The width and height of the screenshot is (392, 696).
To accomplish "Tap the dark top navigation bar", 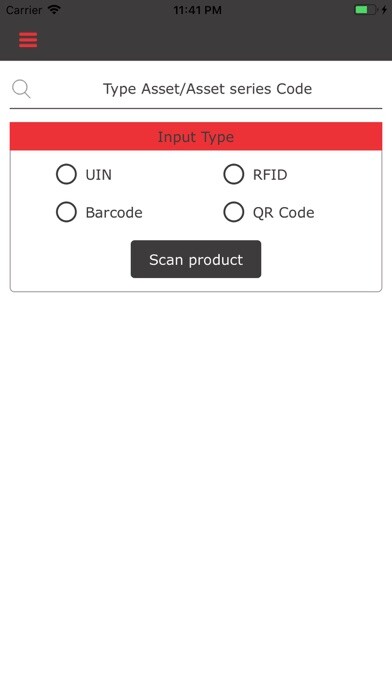I will (196, 40).
